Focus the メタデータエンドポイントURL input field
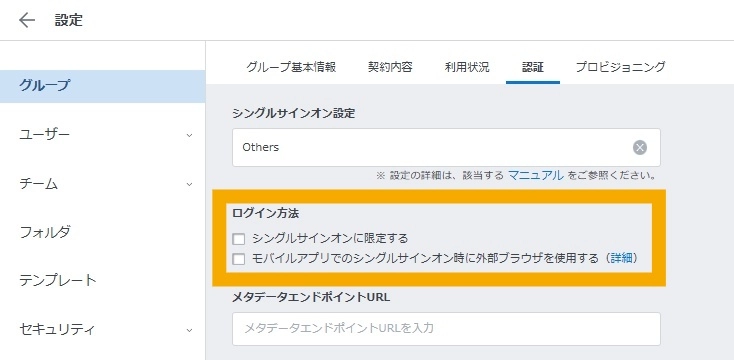 (446, 329)
